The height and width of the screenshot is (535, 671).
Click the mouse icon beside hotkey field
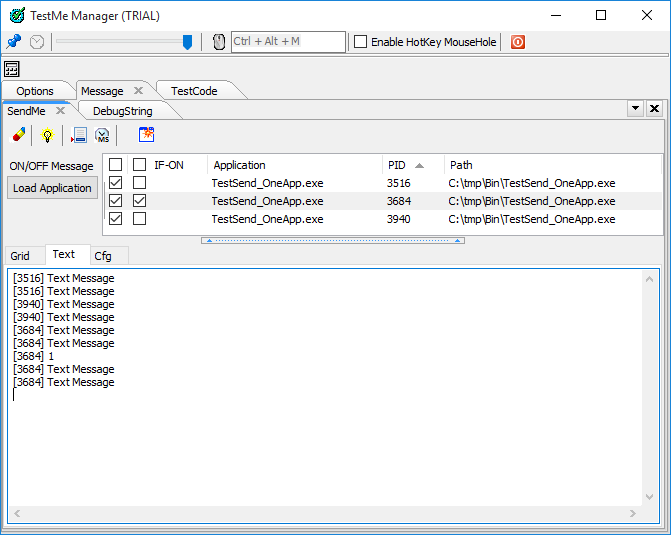pos(219,42)
